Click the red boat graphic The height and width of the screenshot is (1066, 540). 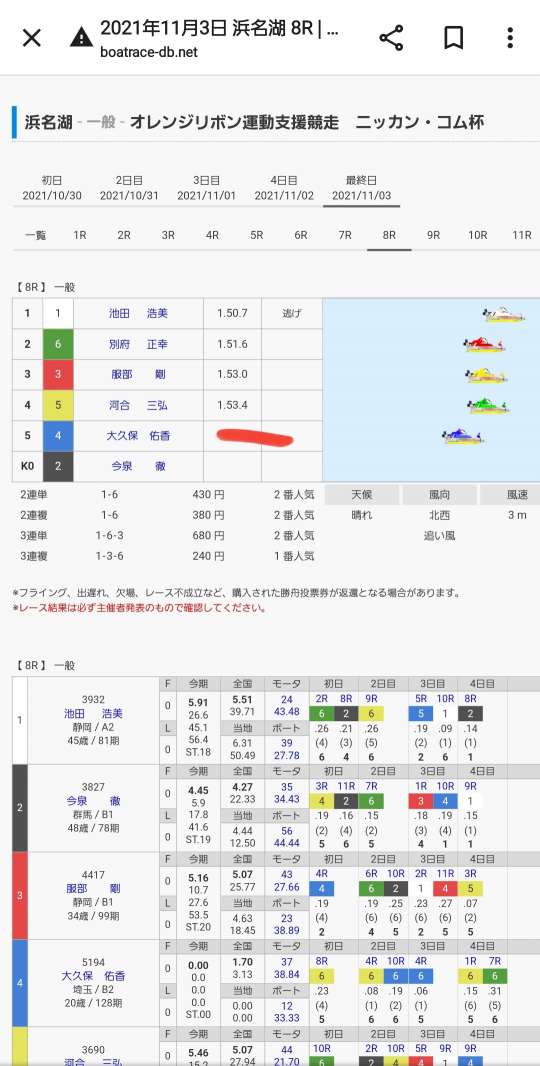484,345
